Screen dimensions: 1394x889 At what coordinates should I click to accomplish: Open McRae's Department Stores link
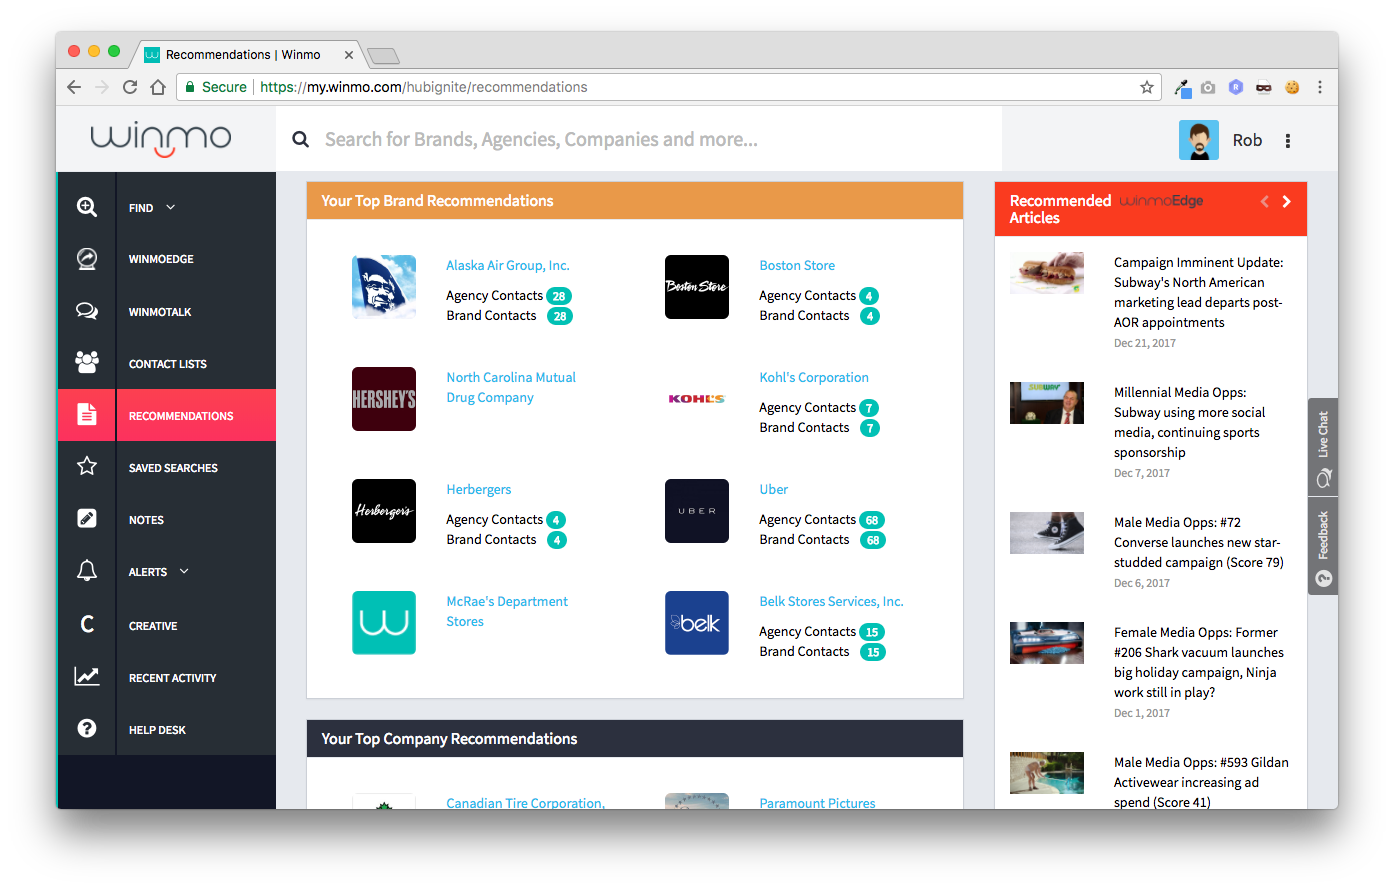(x=507, y=611)
